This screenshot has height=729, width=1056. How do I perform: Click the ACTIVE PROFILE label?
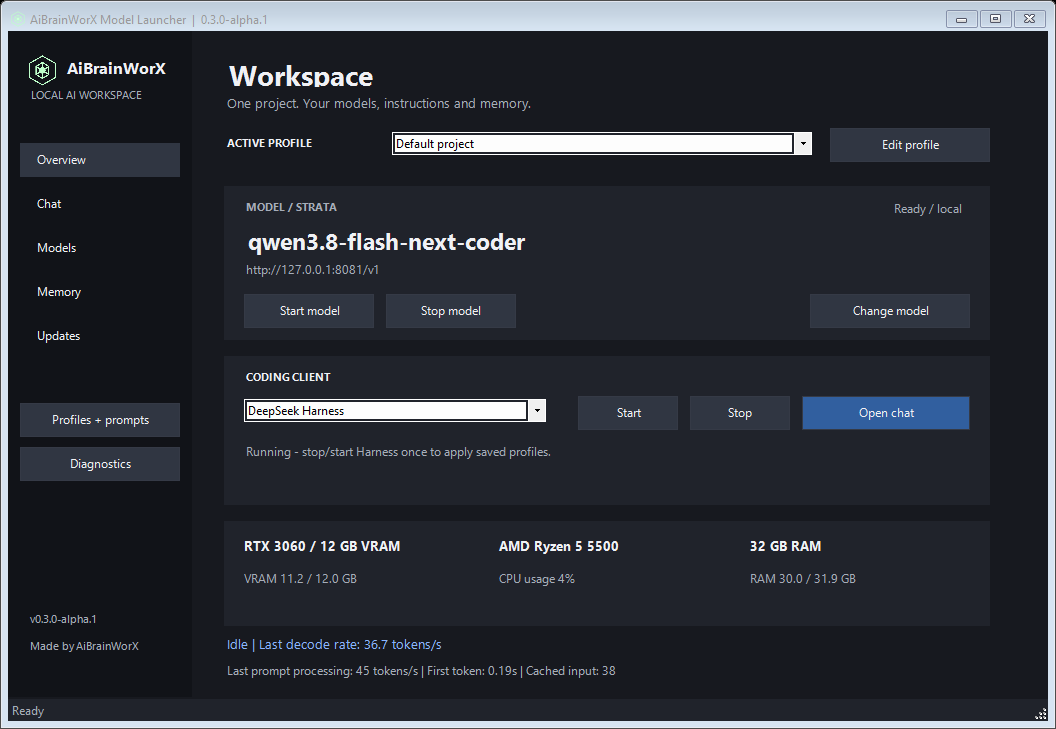[269, 143]
